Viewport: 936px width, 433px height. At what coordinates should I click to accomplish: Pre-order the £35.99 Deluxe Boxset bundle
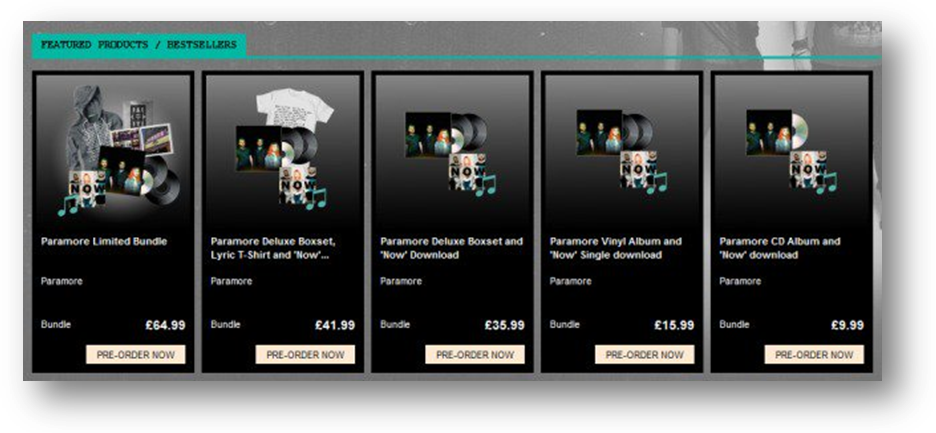(x=475, y=354)
